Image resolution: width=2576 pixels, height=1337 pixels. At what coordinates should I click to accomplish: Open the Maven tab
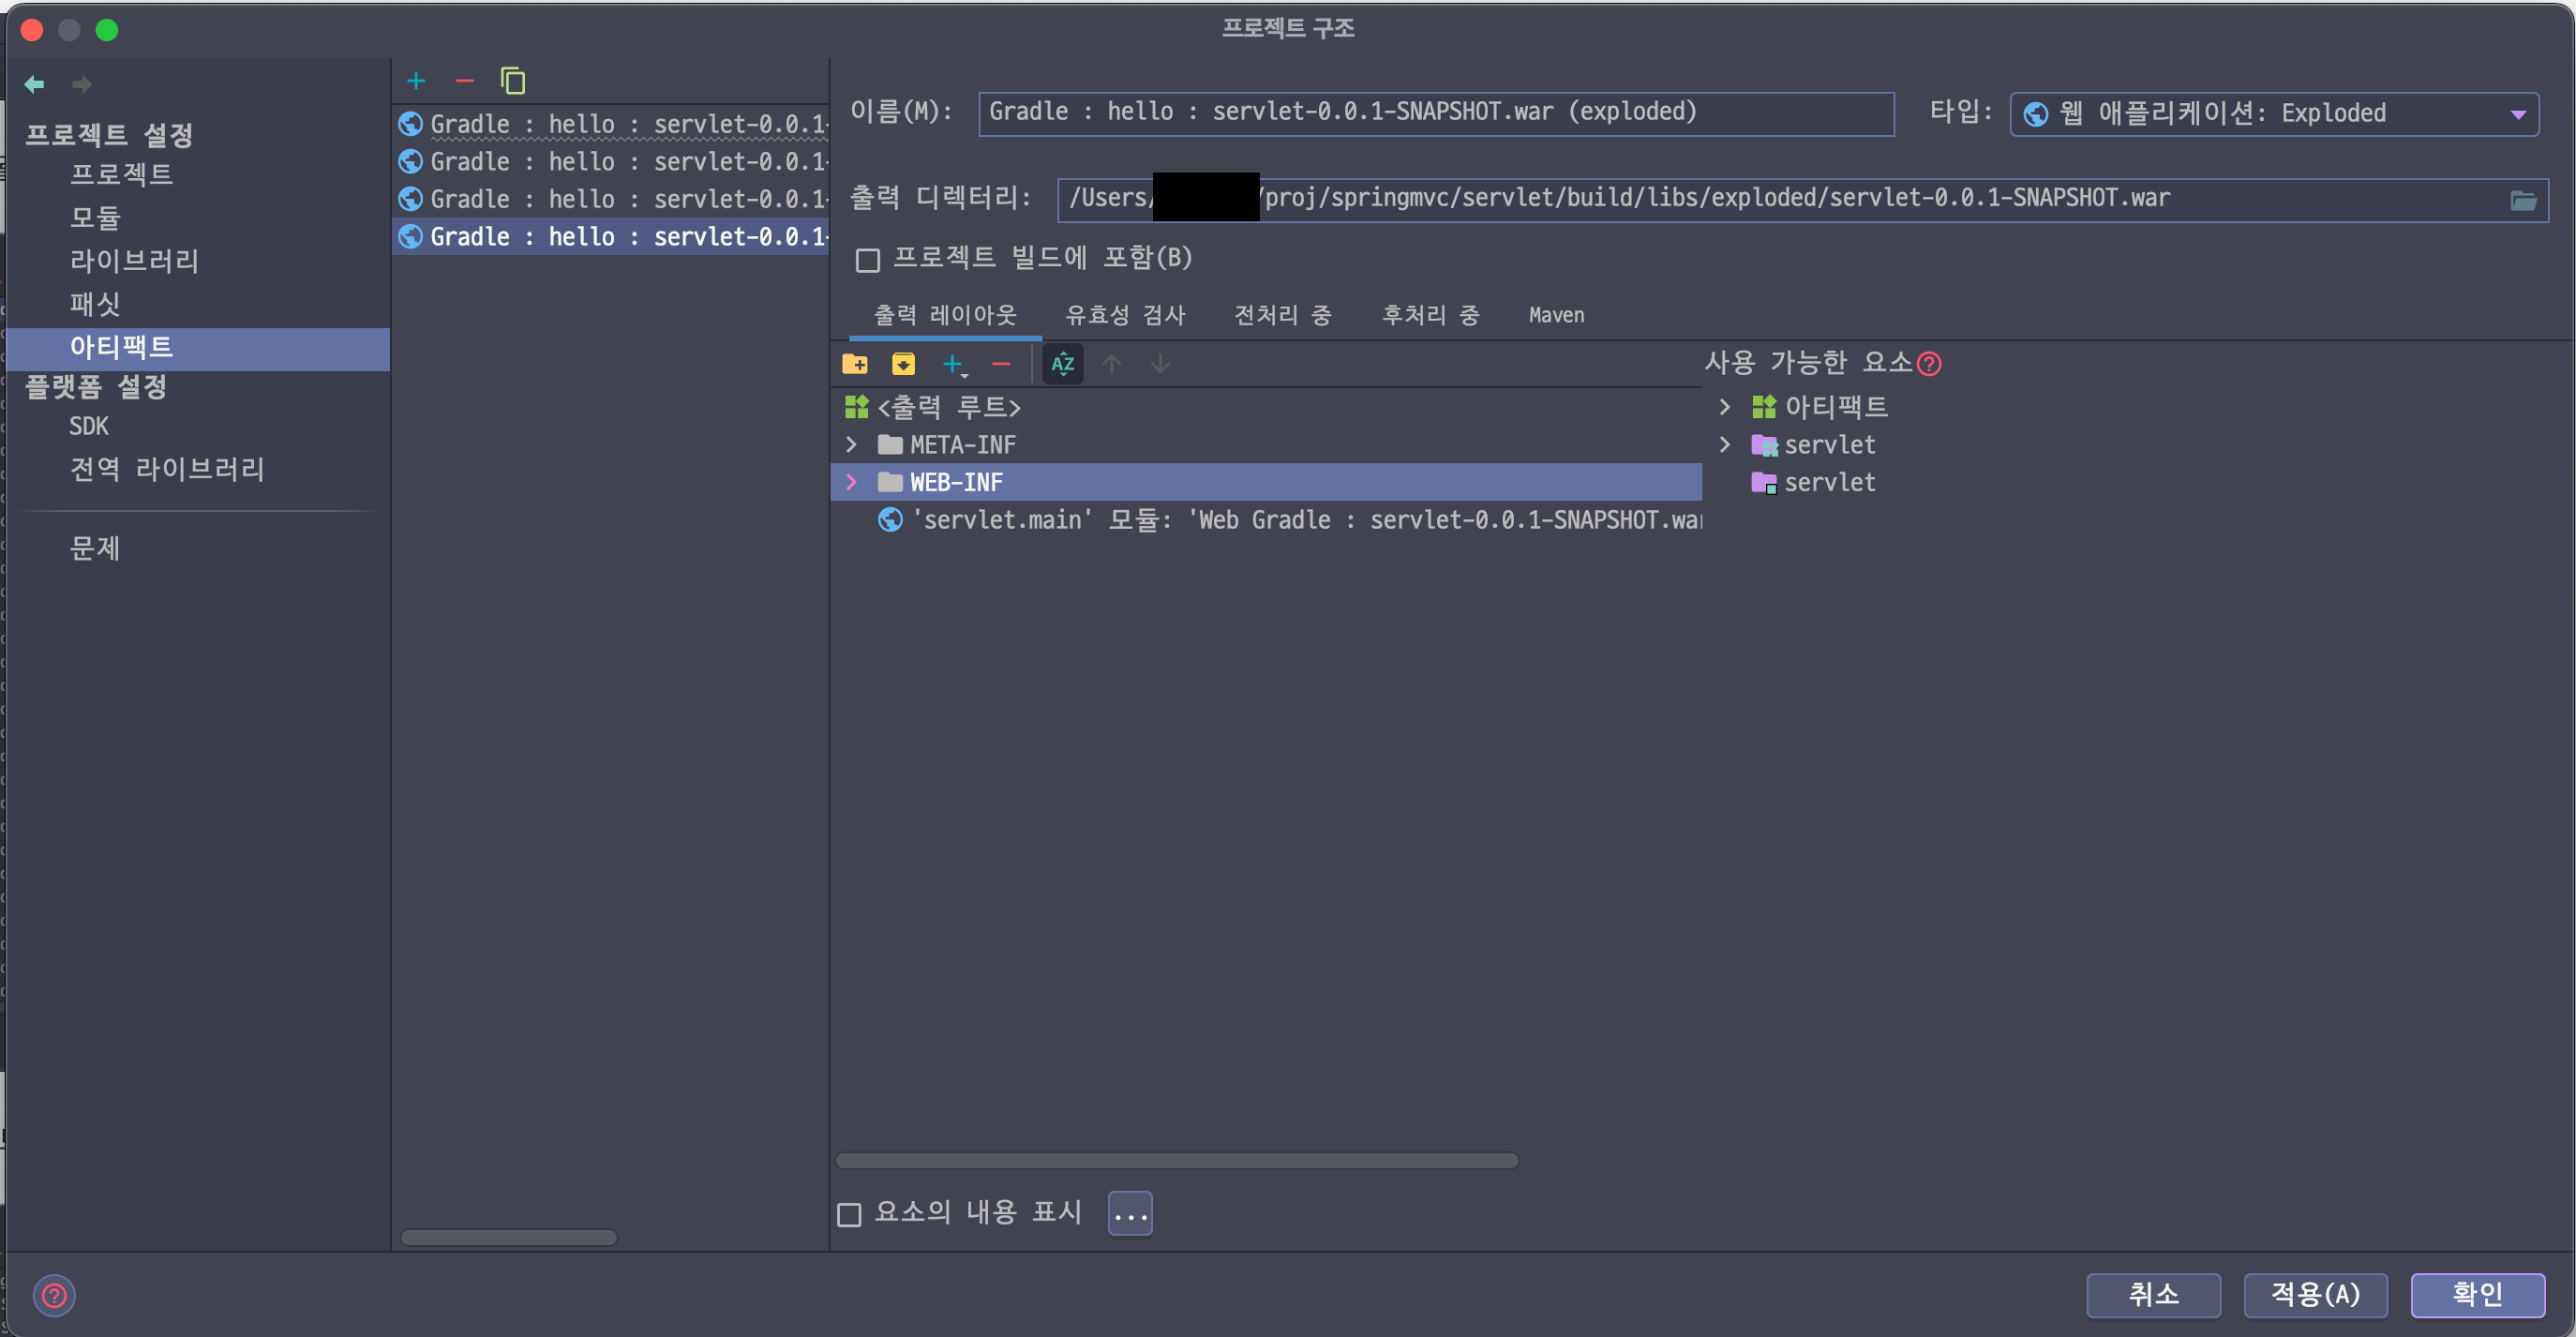[1556, 315]
